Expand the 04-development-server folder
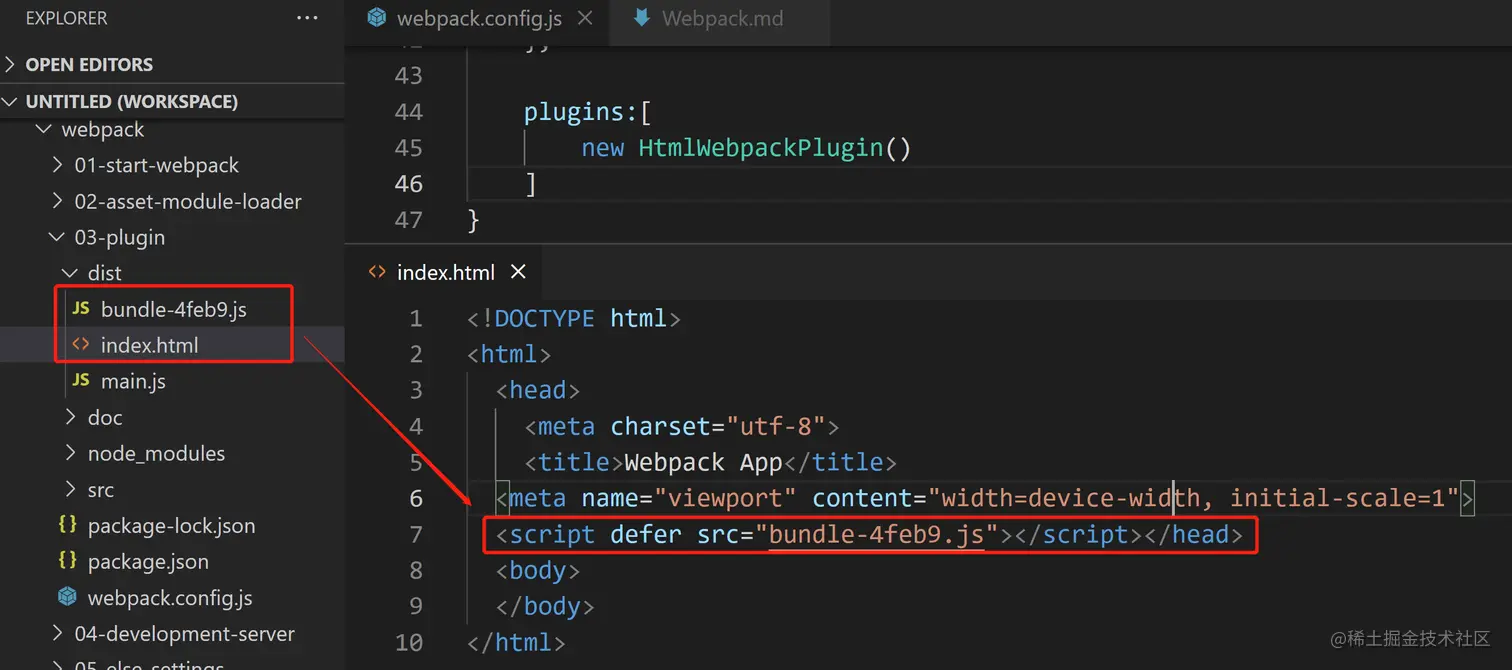Image resolution: width=1512 pixels, height=670 pixels. (x=57, y=633)
